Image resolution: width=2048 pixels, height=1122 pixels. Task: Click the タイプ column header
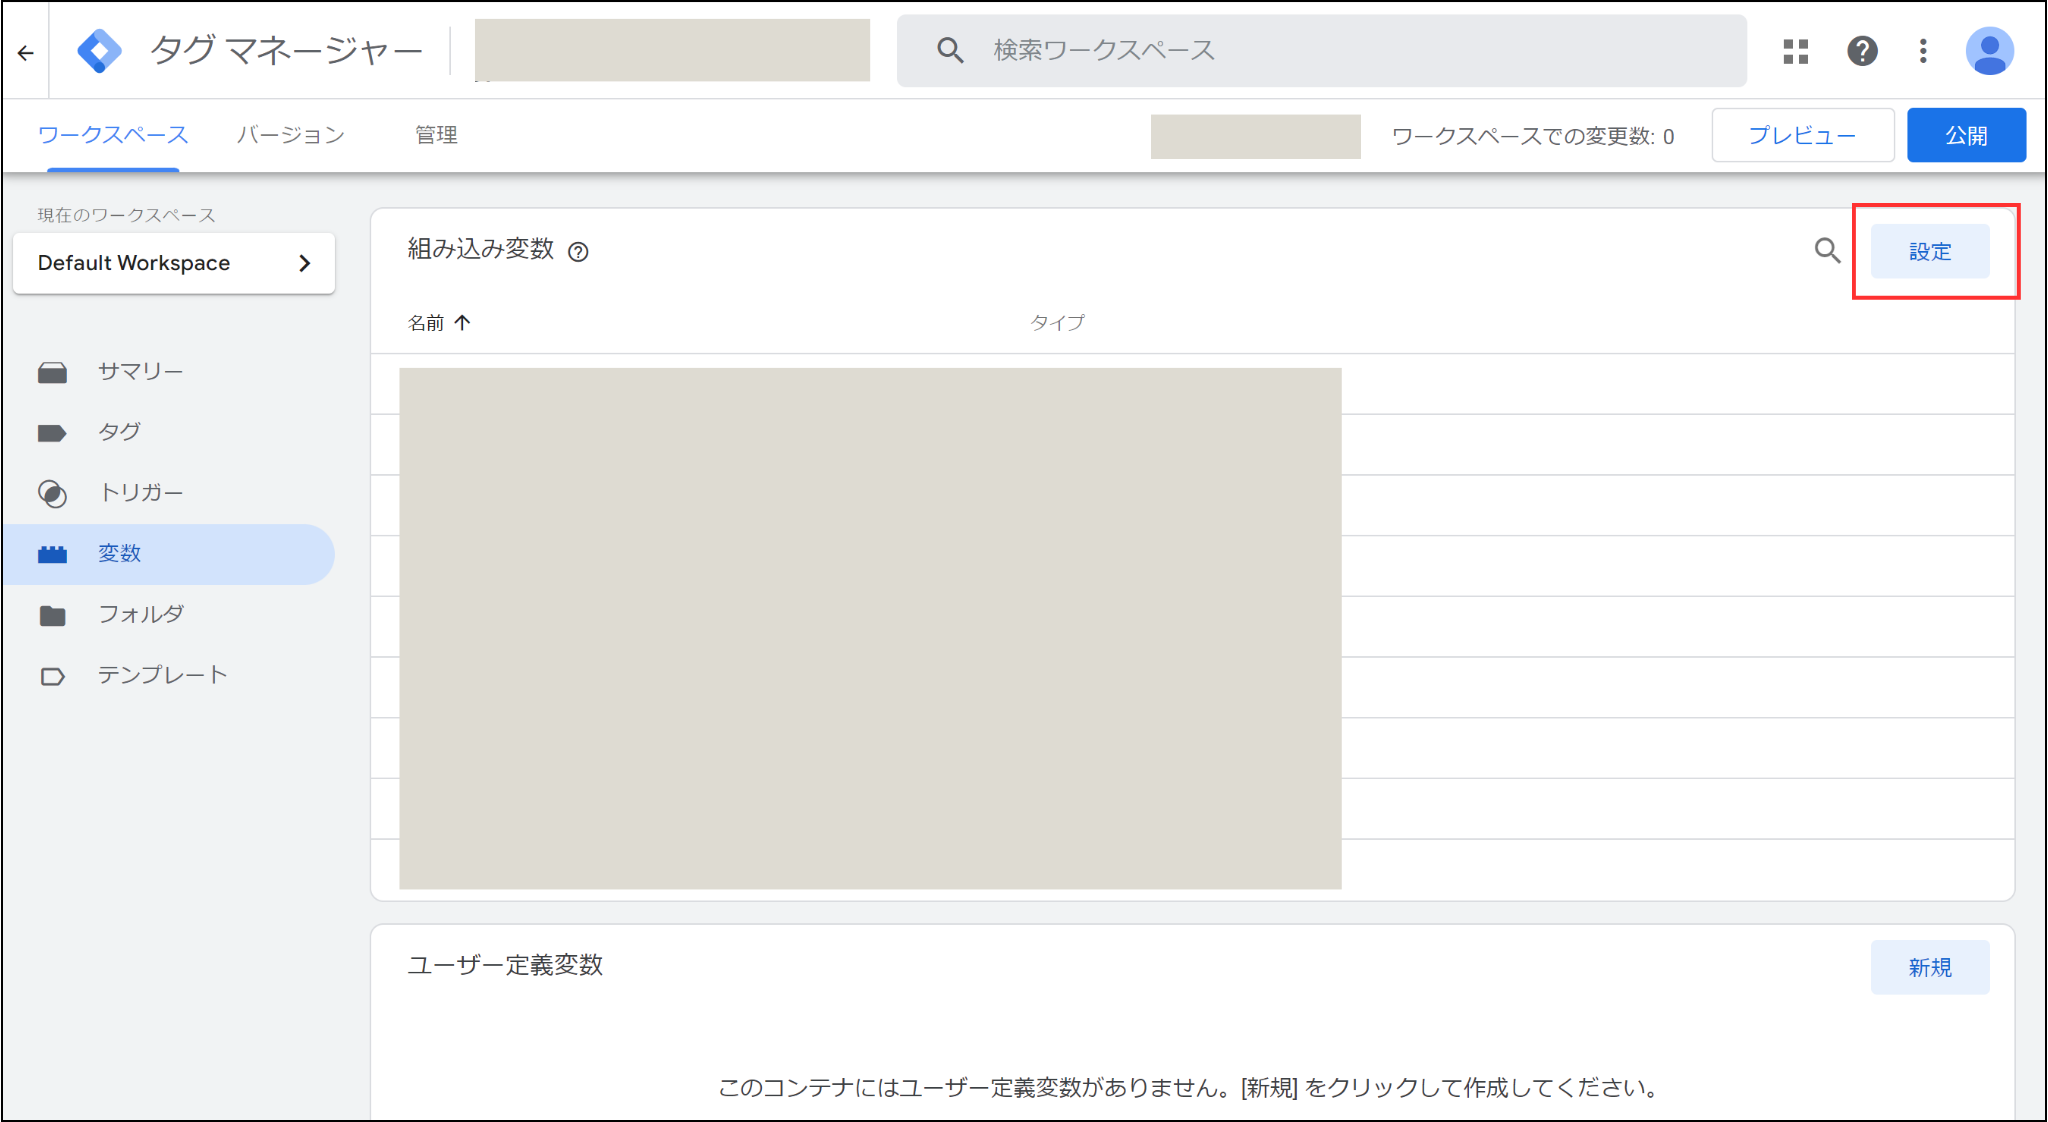1057,323
